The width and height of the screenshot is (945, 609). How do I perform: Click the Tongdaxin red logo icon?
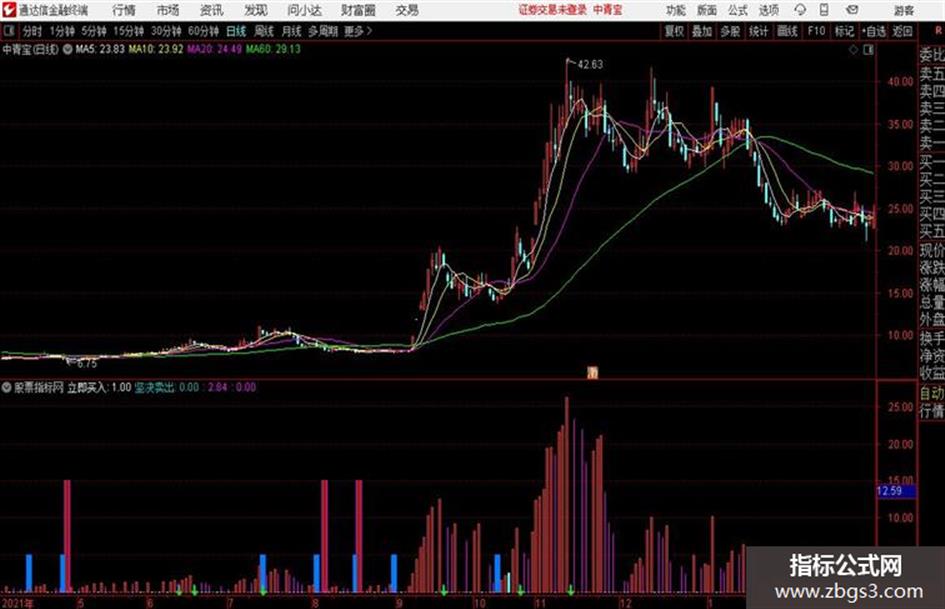8,10
